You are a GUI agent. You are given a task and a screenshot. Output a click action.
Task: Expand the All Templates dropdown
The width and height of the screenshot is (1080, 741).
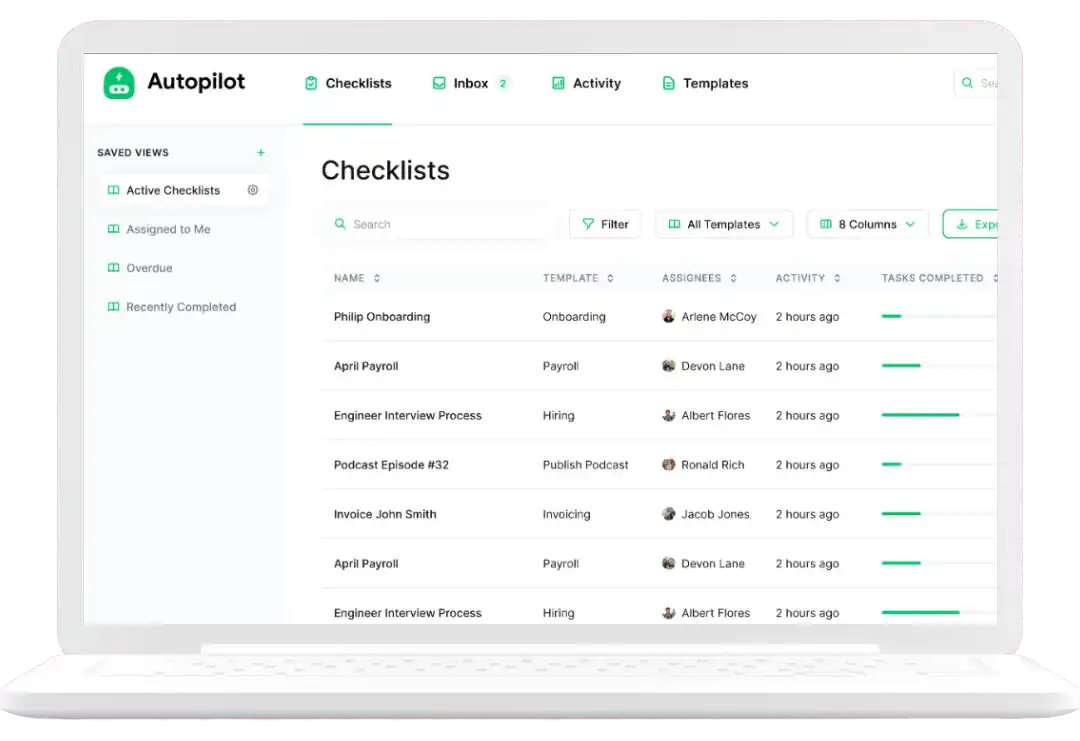(724, 224)
